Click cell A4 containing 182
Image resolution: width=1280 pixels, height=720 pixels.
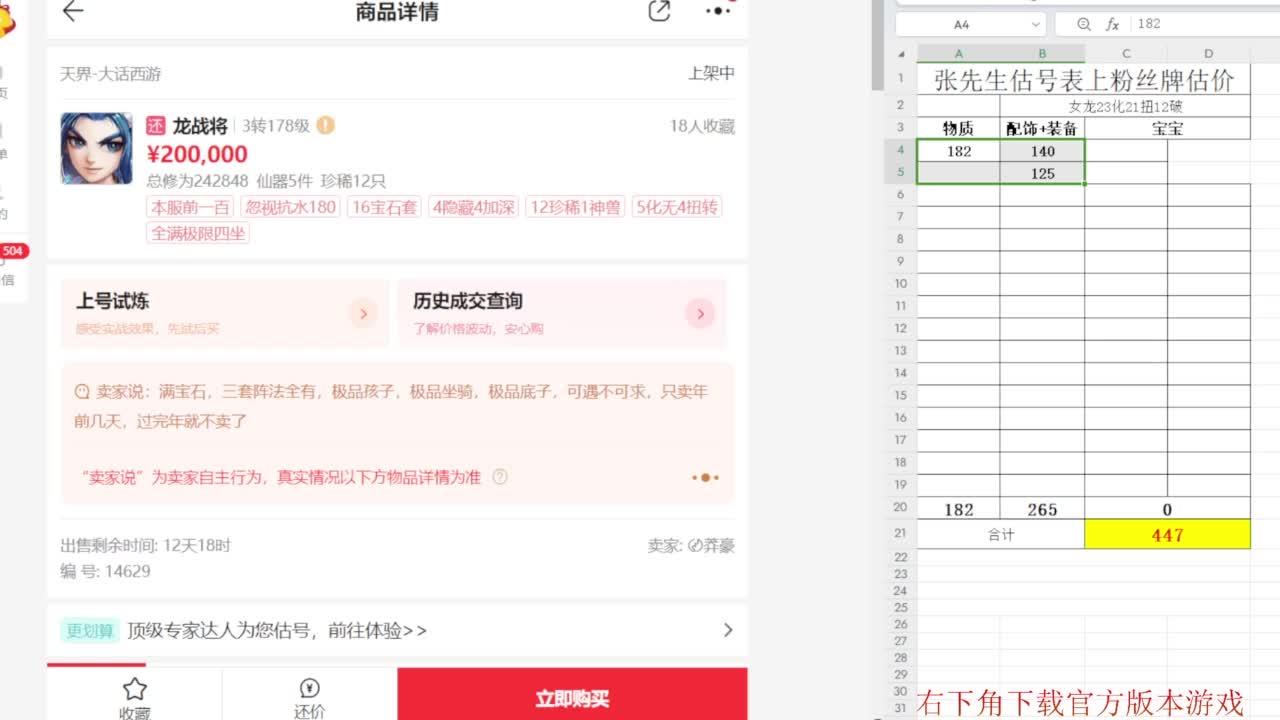tap(958, 151)
